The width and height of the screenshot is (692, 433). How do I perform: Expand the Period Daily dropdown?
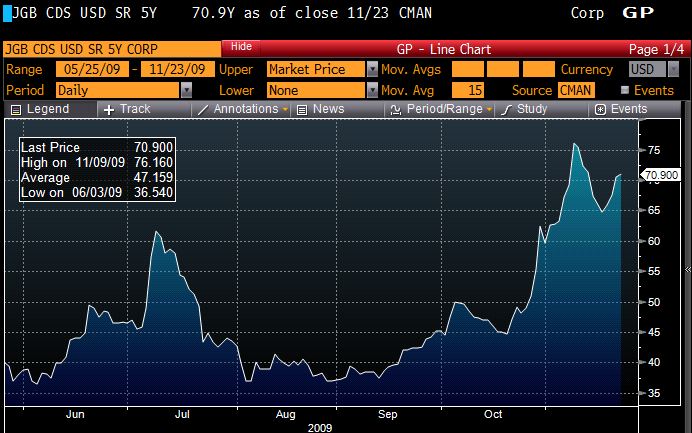coord(186,90)
